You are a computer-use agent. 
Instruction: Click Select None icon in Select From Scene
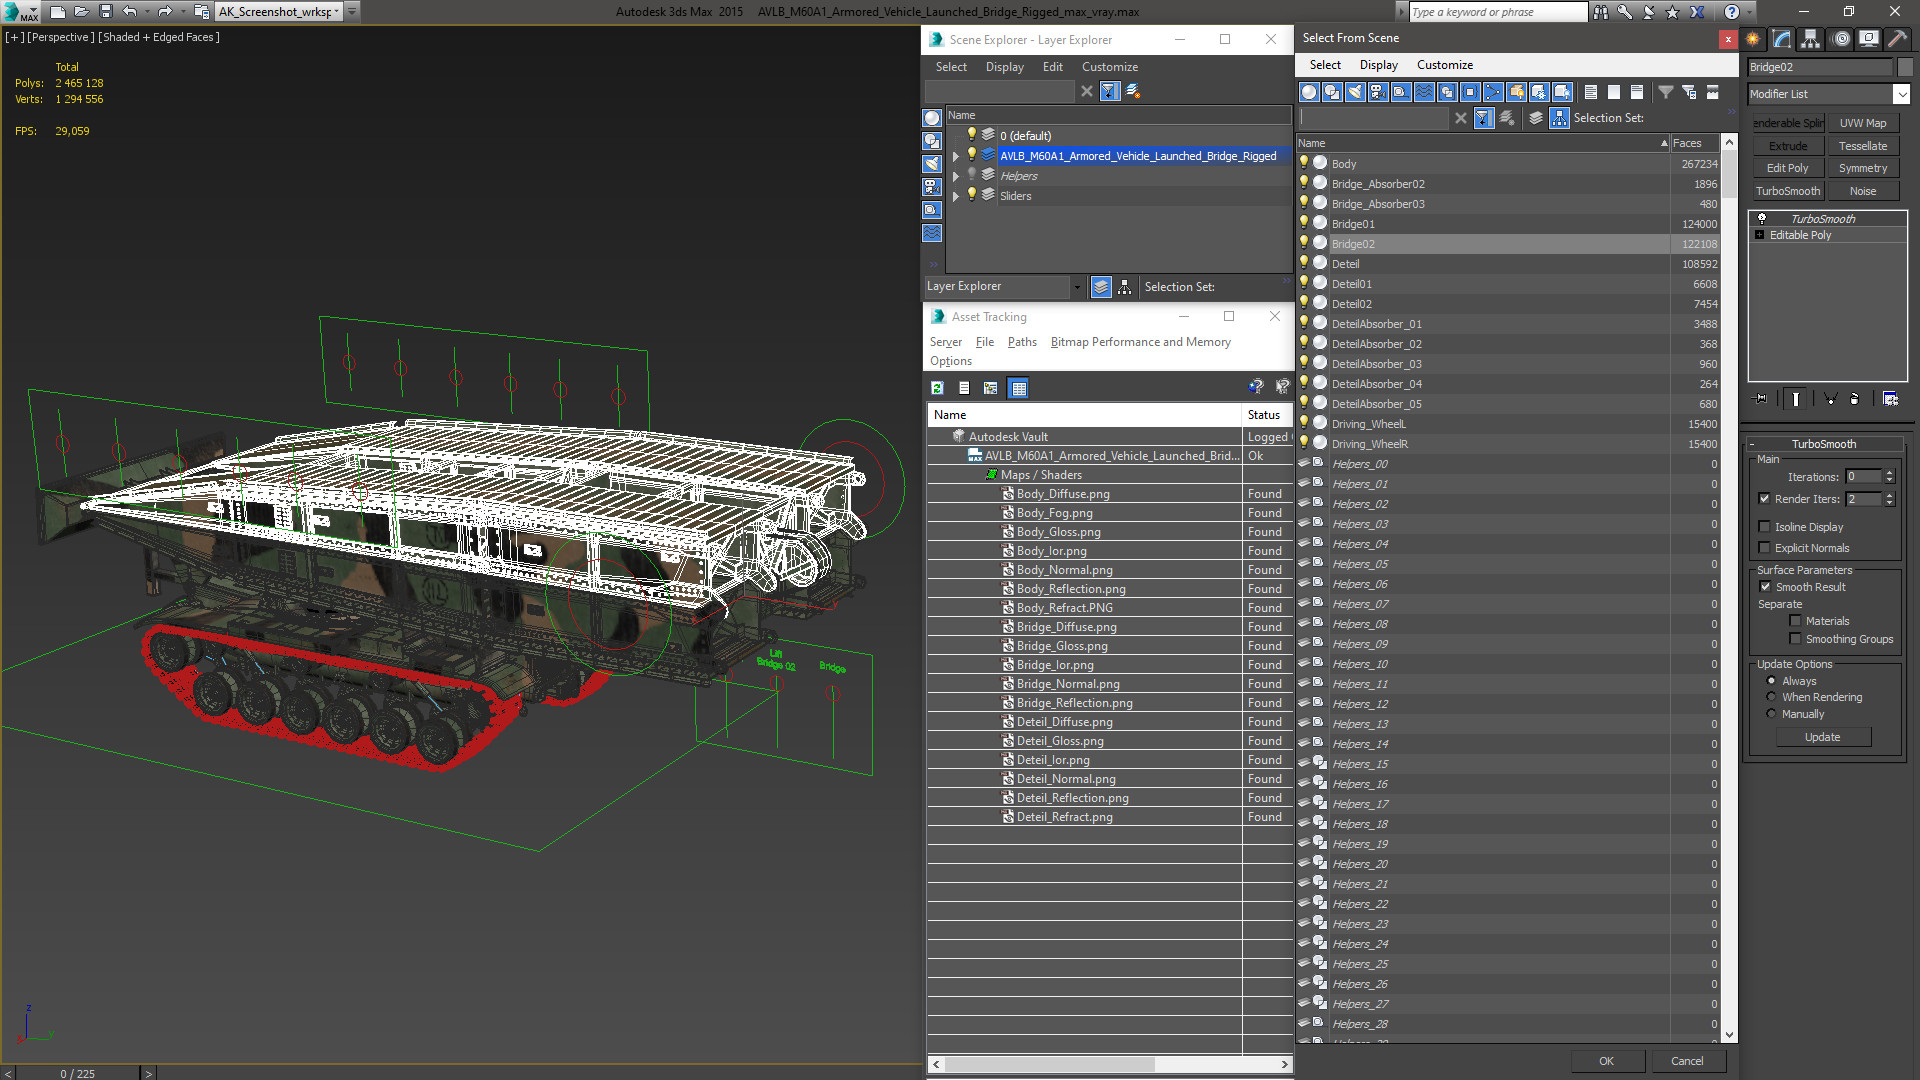tap(1614, 92)
